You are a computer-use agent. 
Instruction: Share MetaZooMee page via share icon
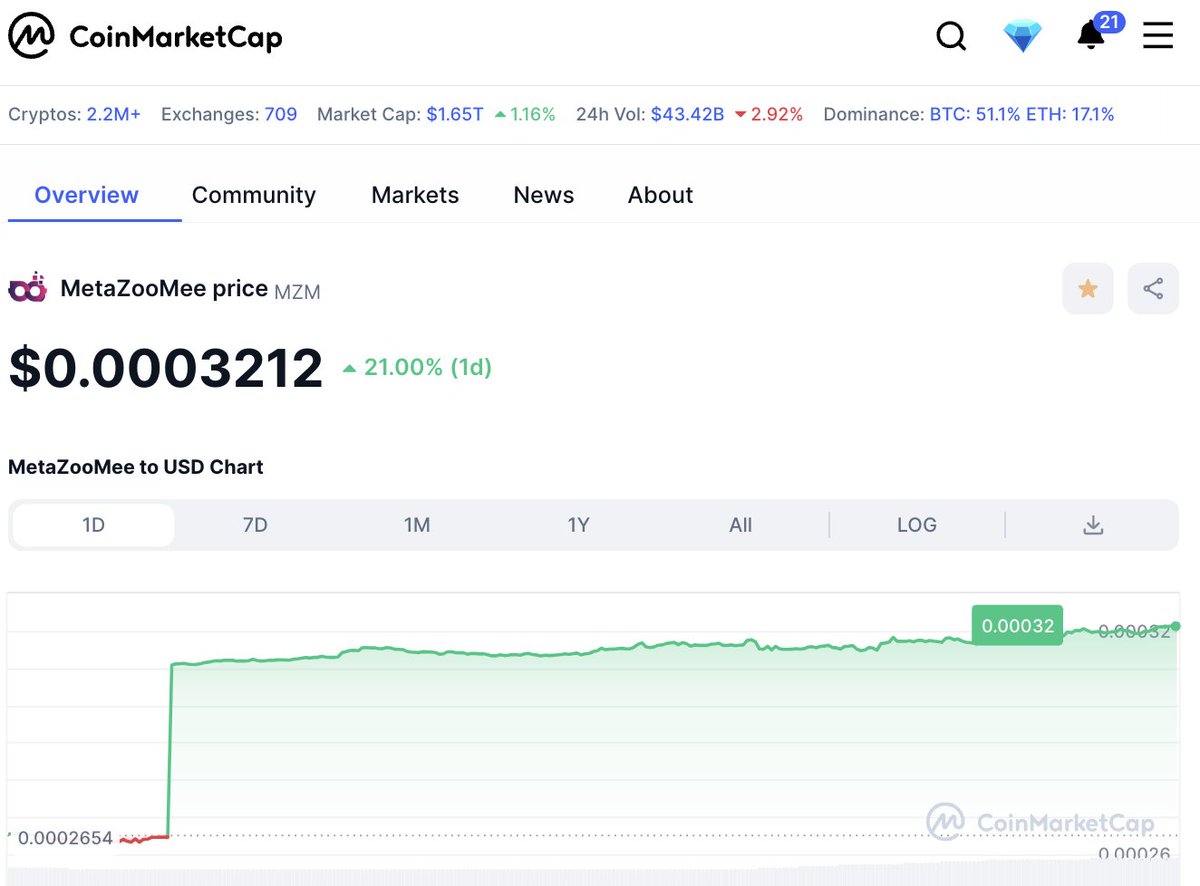[x=1153, y=289]
